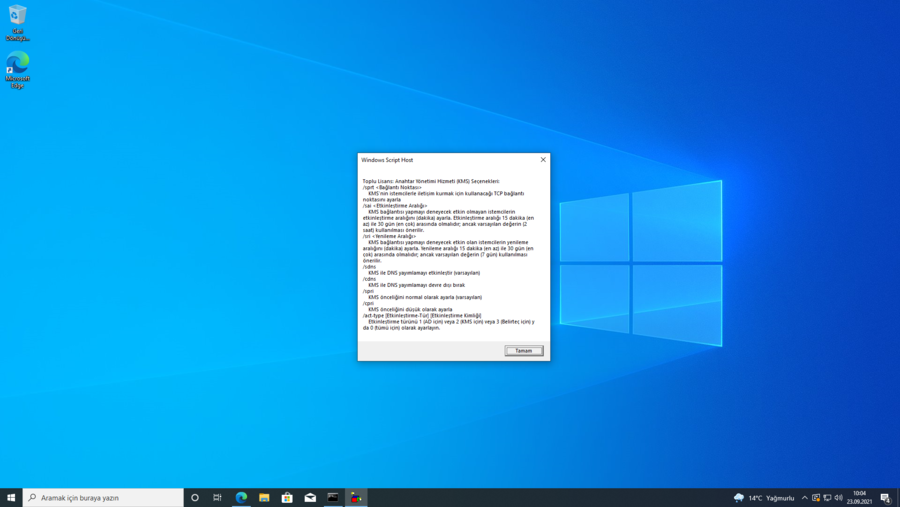Click the Tamam button in the dialog
Viewport: 900px width, 507px height.
coord(523,350)
